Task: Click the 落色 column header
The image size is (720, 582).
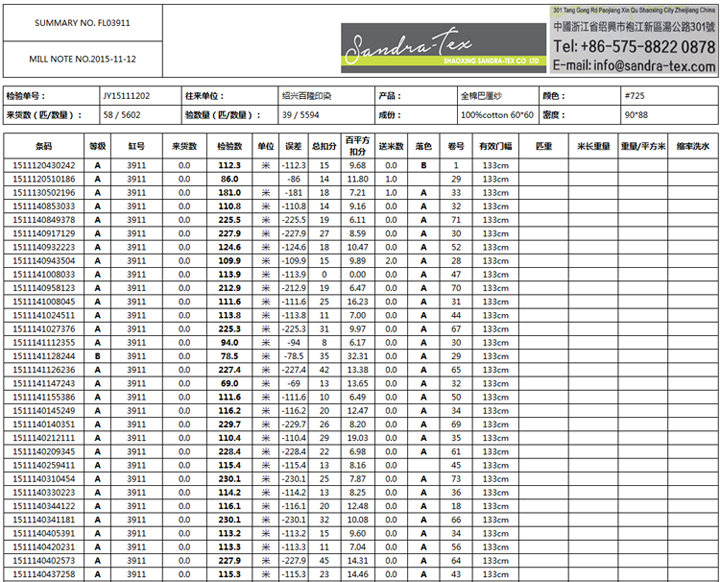Action: [423, 146]
